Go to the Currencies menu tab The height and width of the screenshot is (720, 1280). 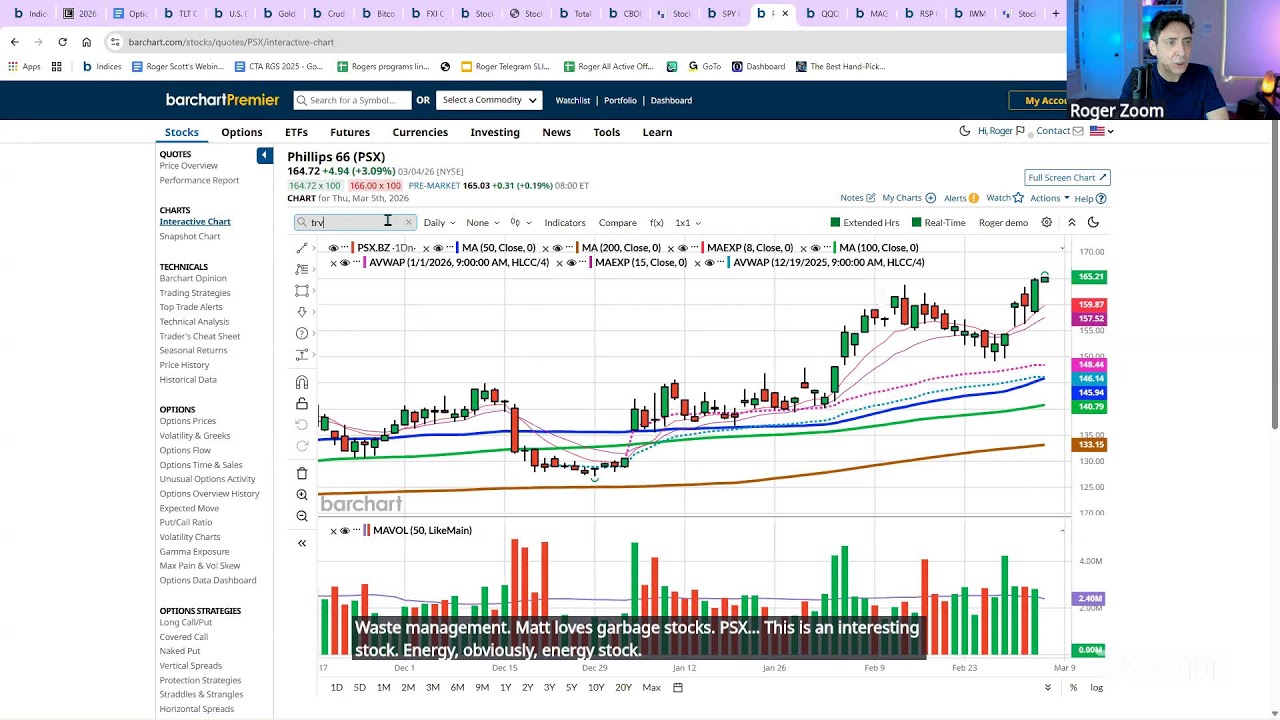420,132
